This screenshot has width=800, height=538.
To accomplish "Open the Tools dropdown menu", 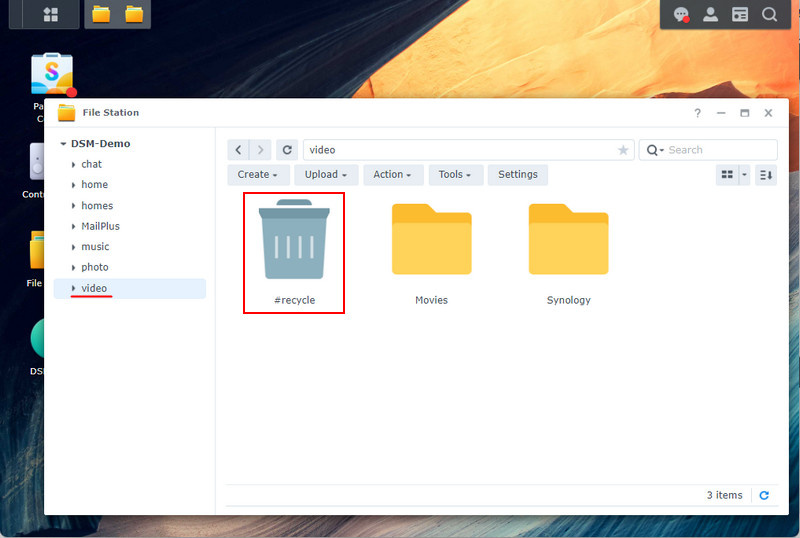I will click(456, 175).
